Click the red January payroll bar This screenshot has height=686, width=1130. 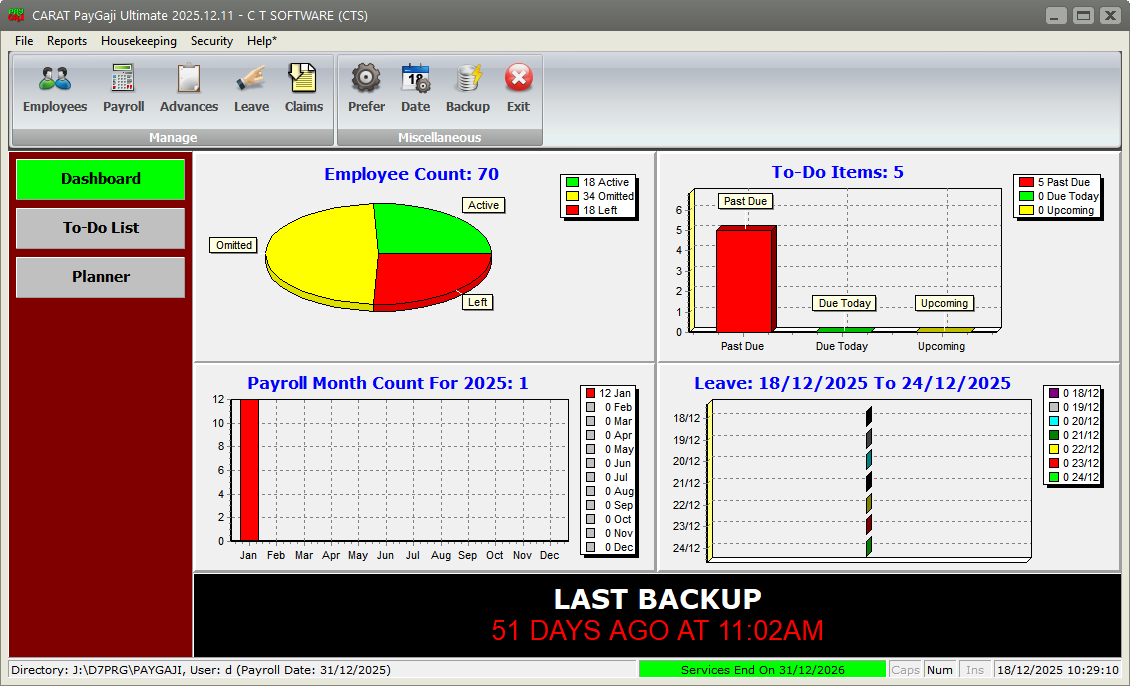click(249, 470)
